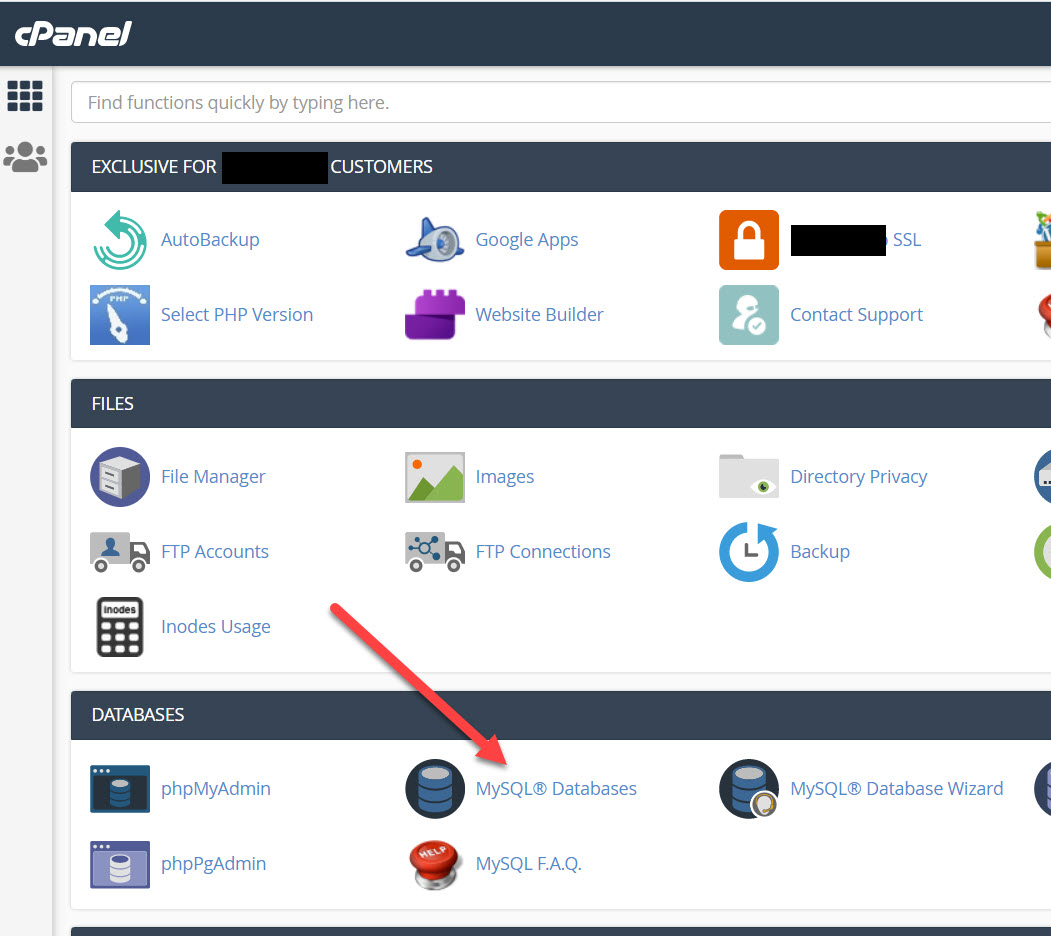Click the phpPgAdmin icon
Screen dimensions: 1051x936
point(120,864)
